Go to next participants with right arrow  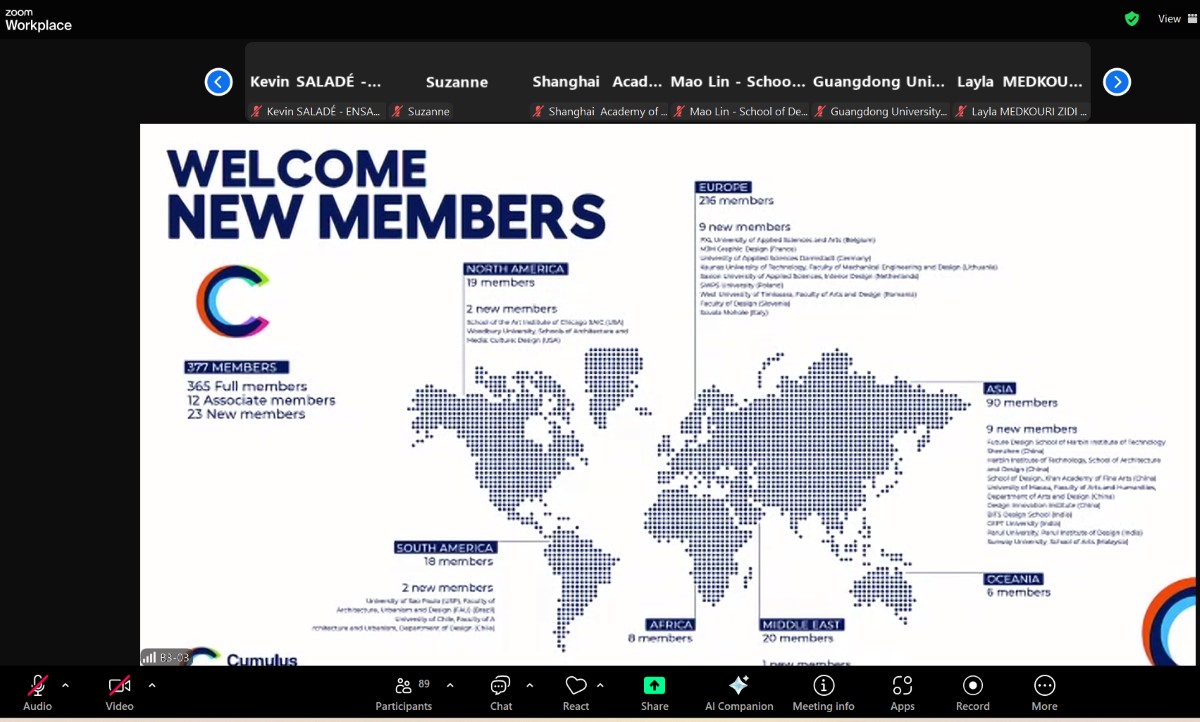[x=1117, y=82]
